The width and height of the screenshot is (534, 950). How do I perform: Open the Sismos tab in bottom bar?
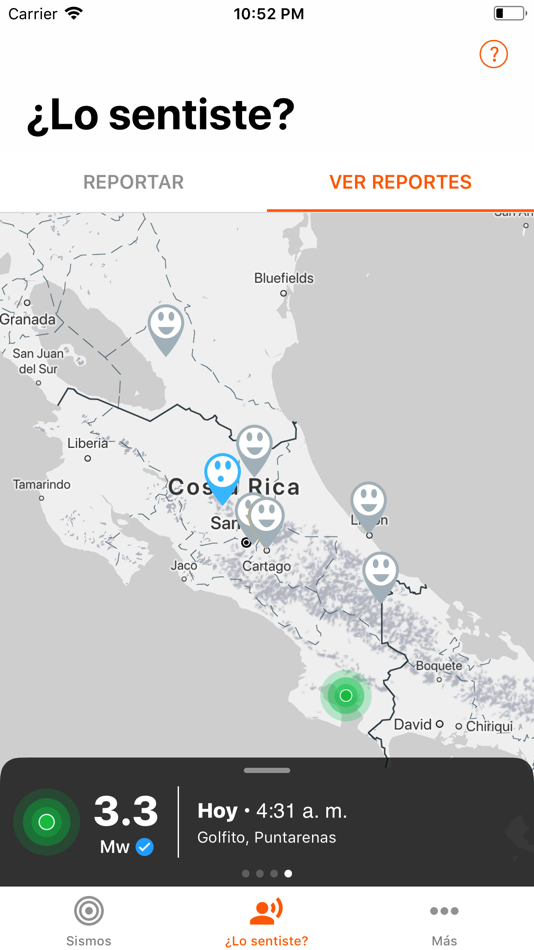(89, 921)
